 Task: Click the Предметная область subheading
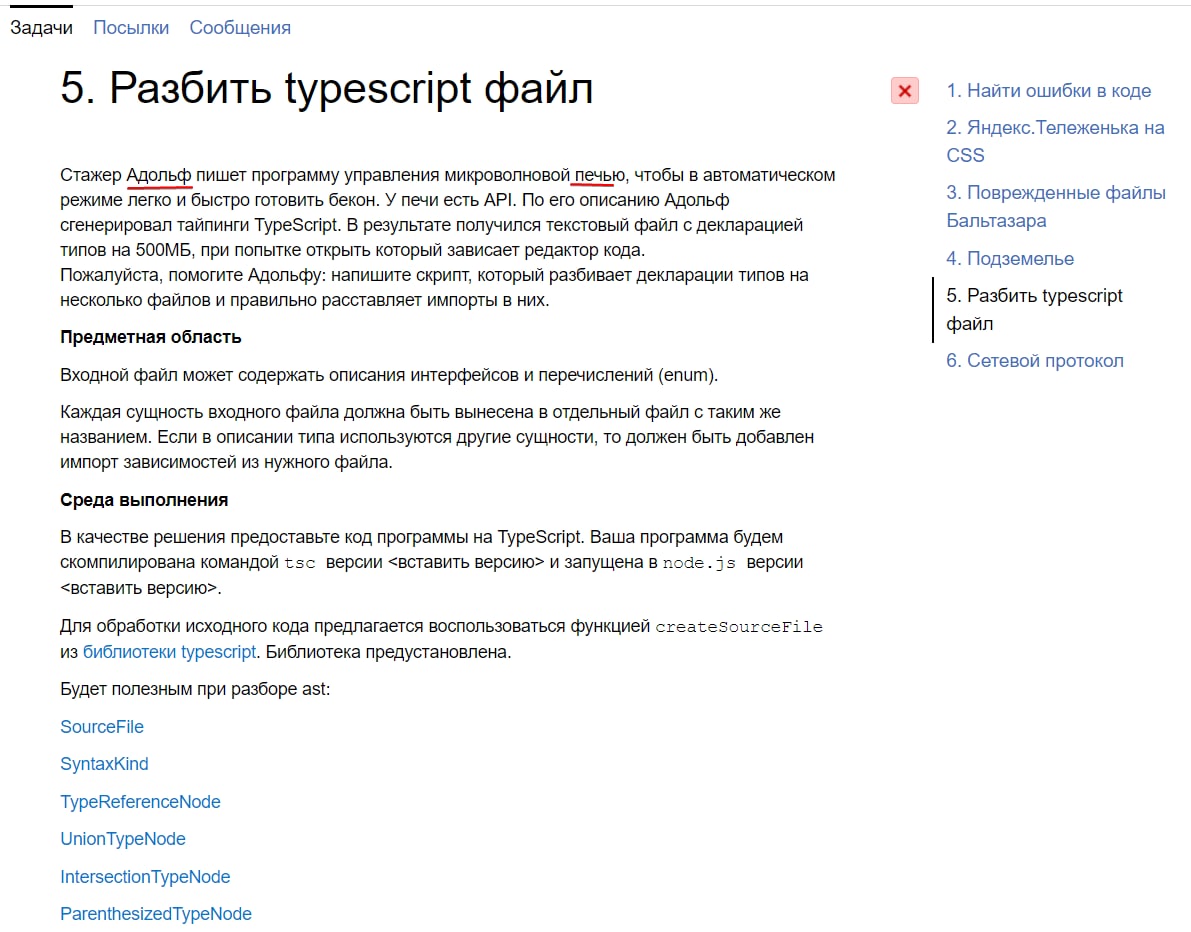(150, 337)
